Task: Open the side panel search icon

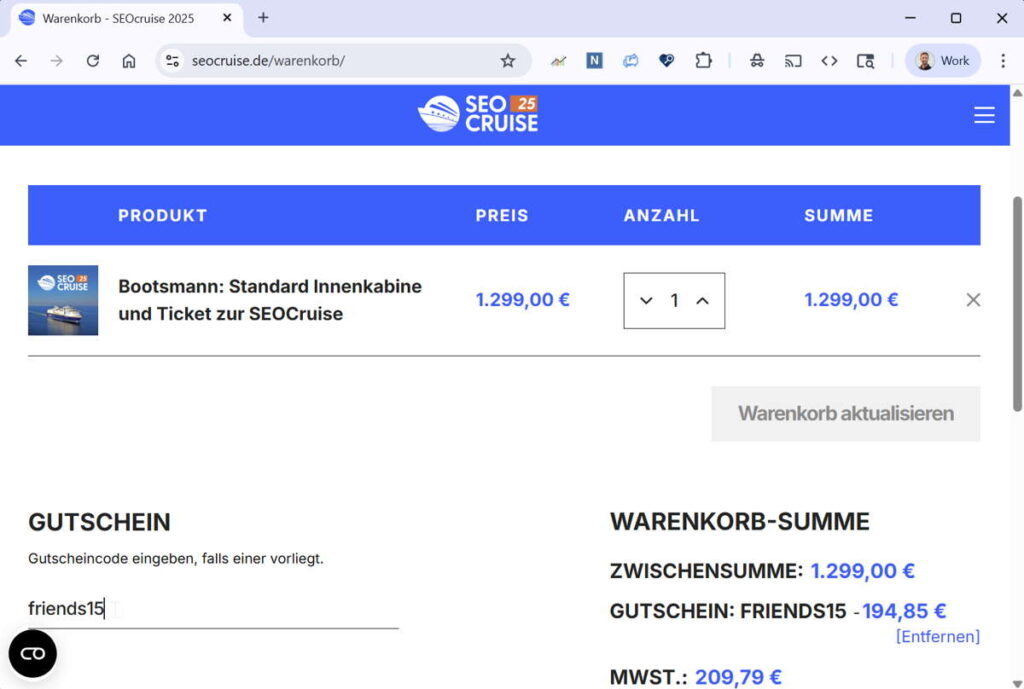Action: [865, 61]
